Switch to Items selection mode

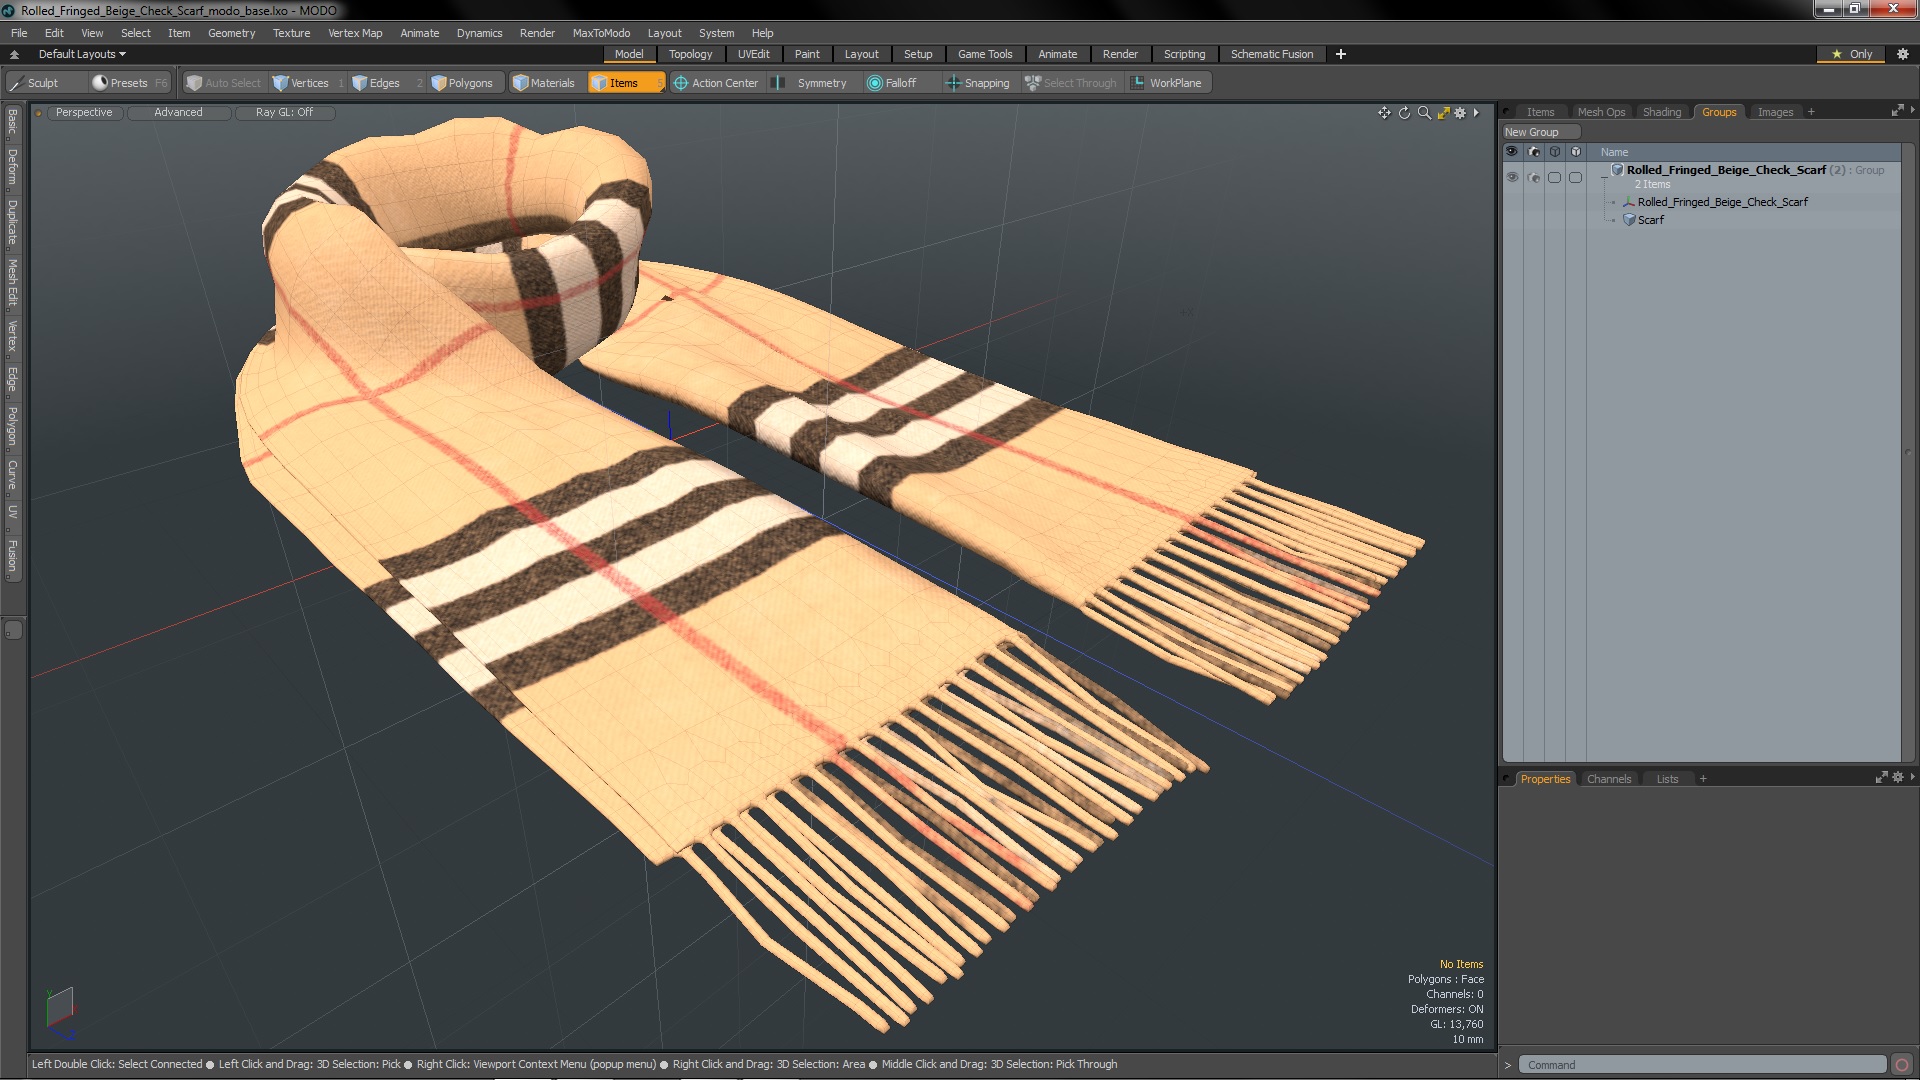(625, 83)
